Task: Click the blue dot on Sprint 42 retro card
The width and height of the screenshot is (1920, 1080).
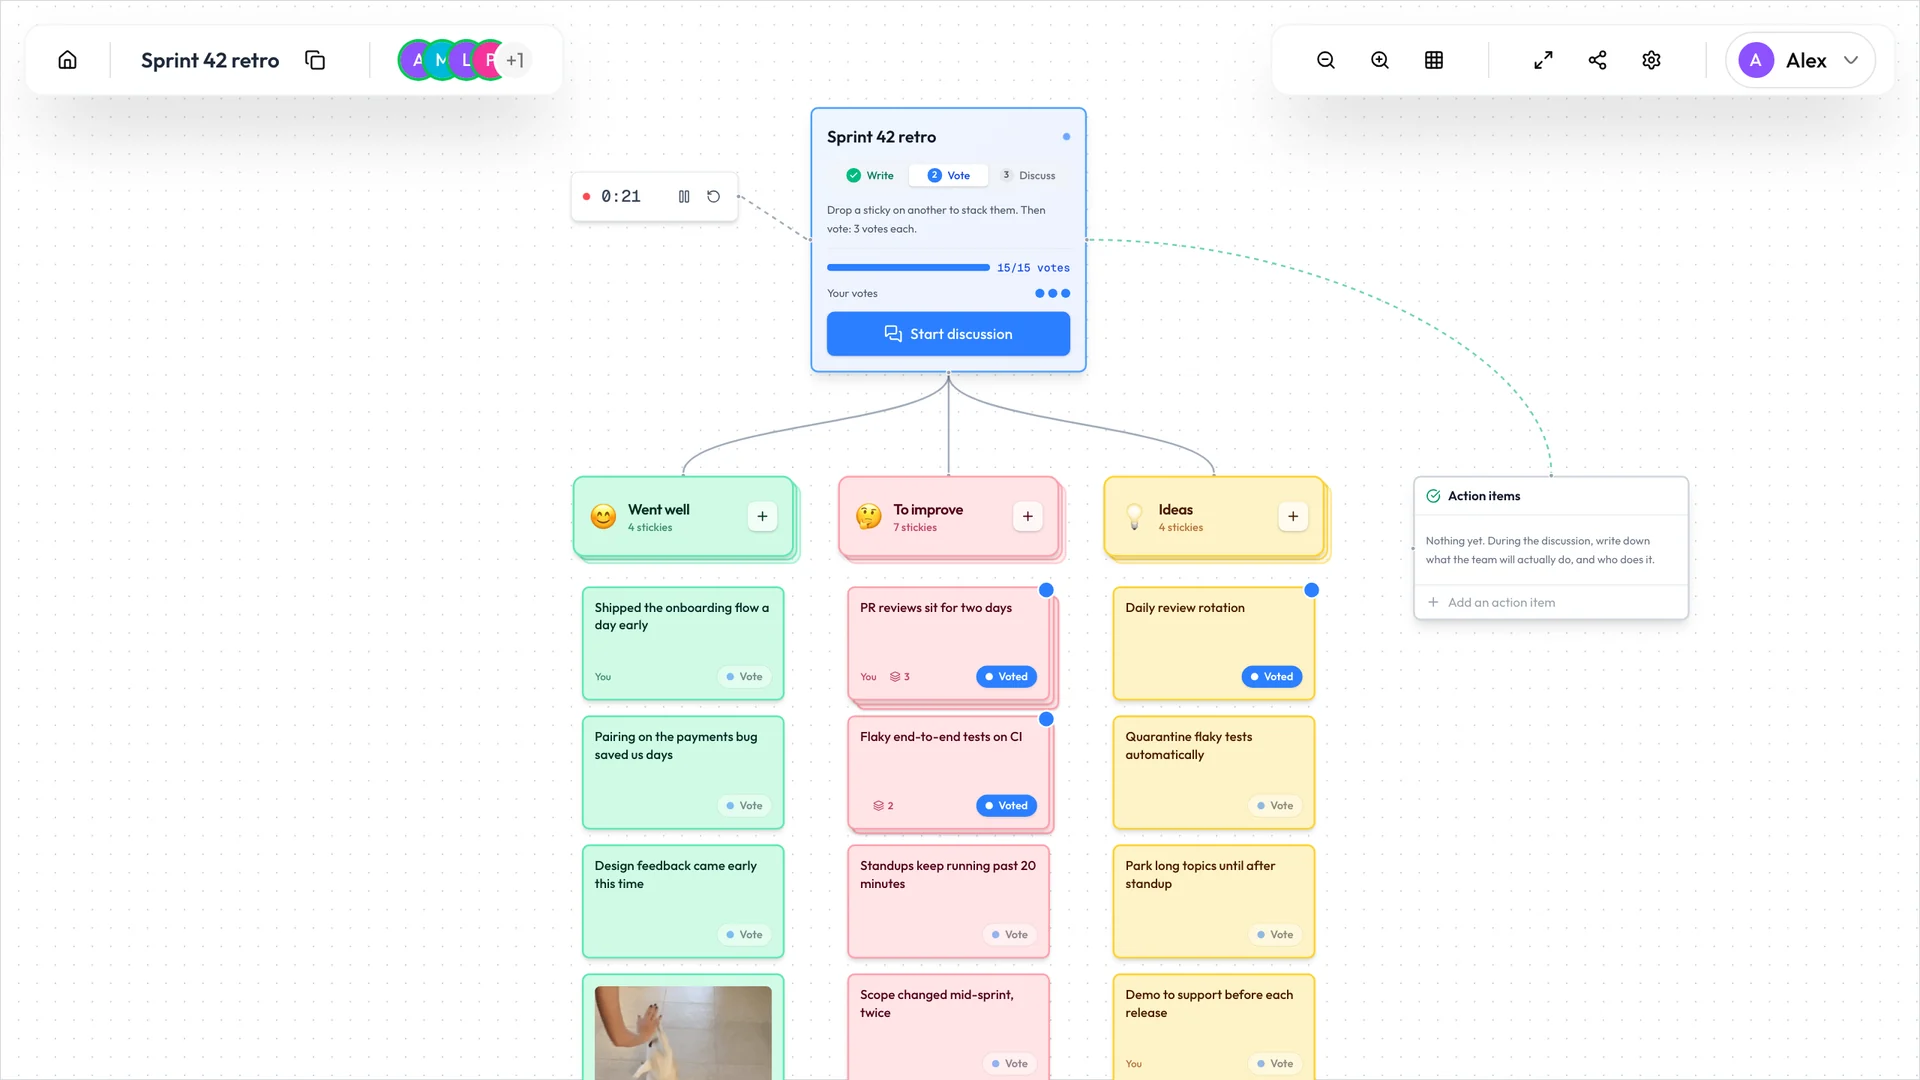Action: (1066, 137)
